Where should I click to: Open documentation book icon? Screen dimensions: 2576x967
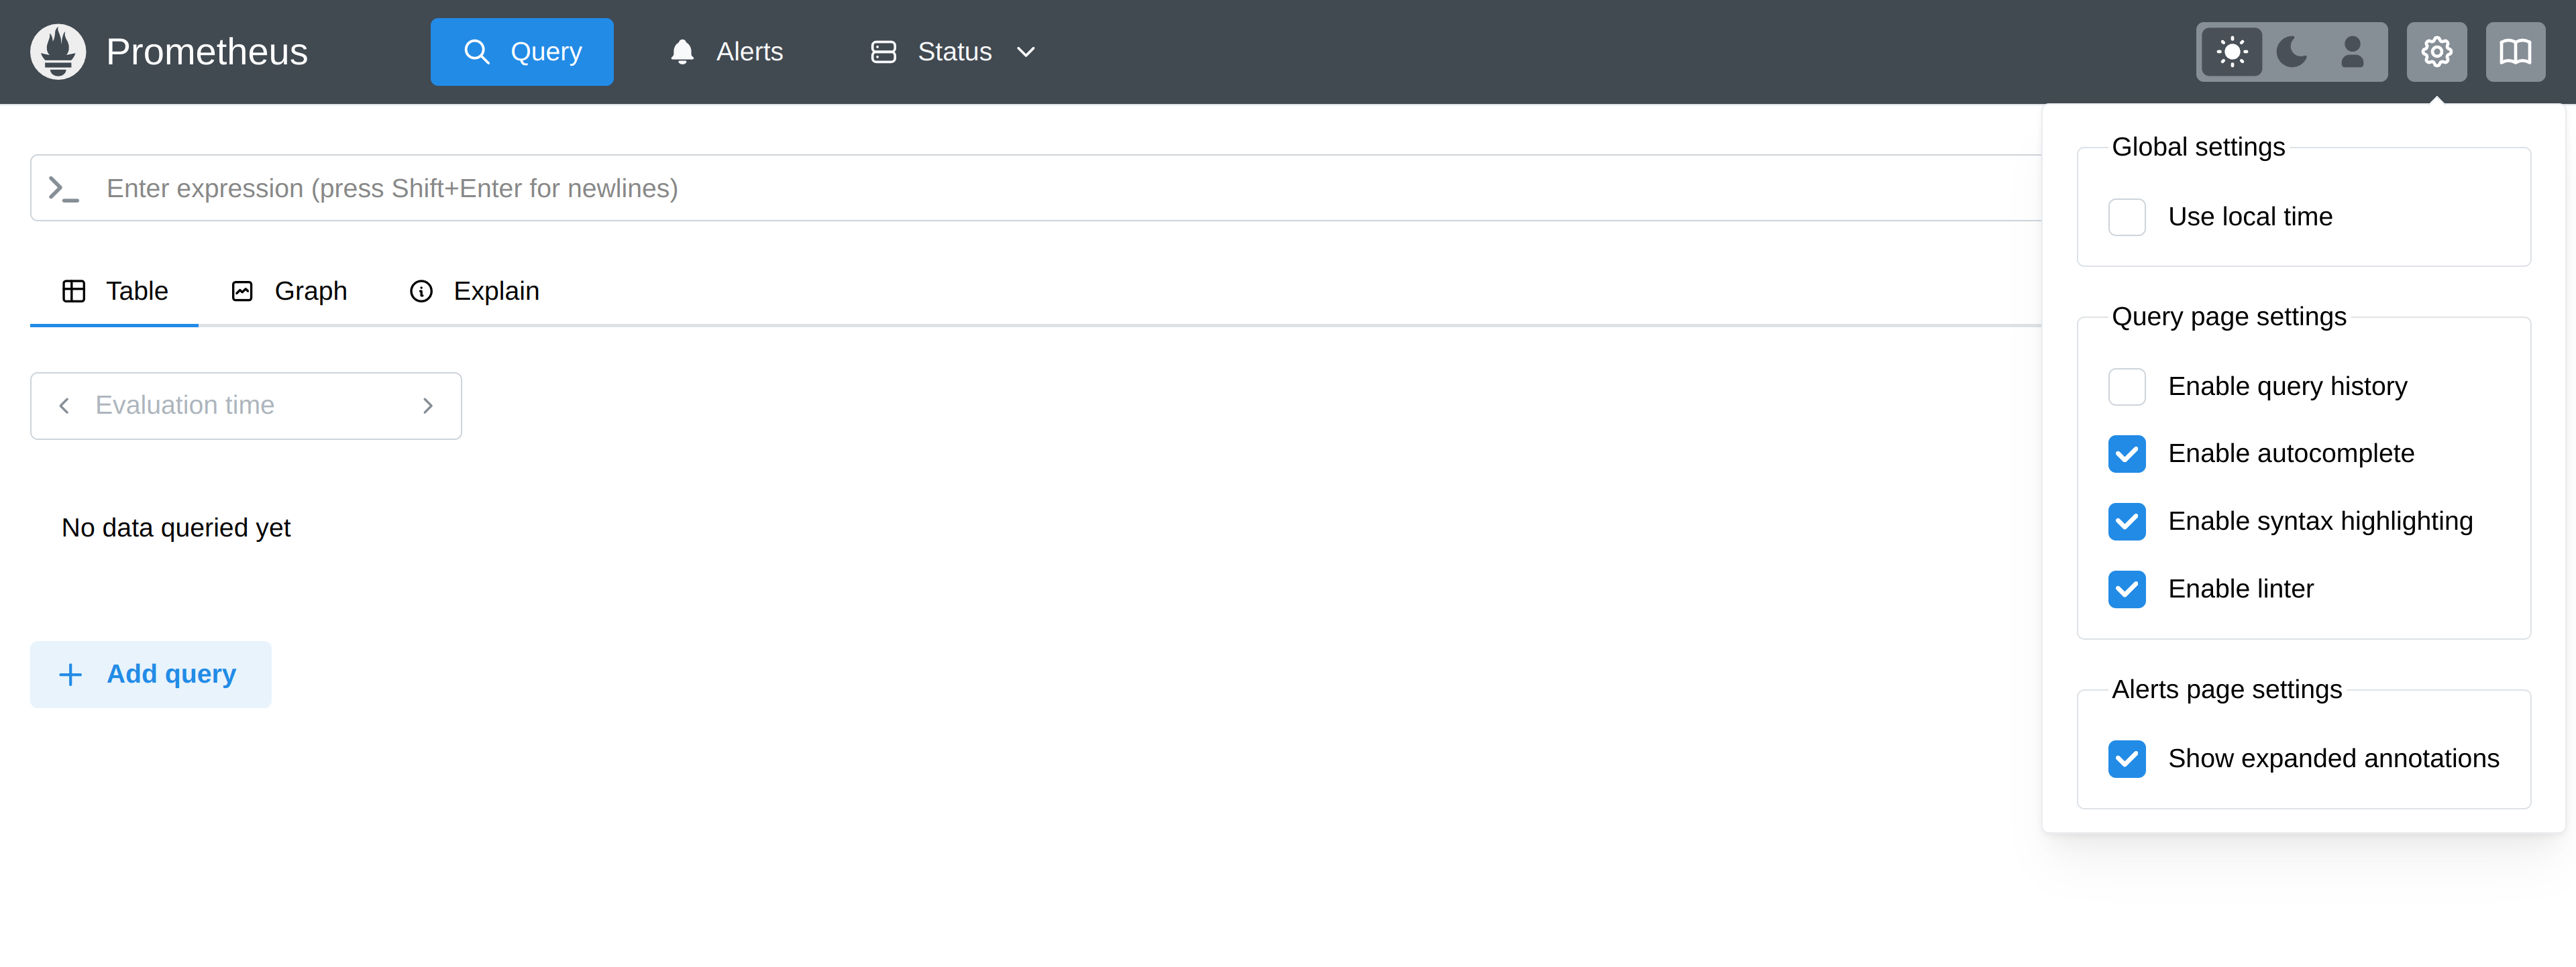coord(2515,52)
